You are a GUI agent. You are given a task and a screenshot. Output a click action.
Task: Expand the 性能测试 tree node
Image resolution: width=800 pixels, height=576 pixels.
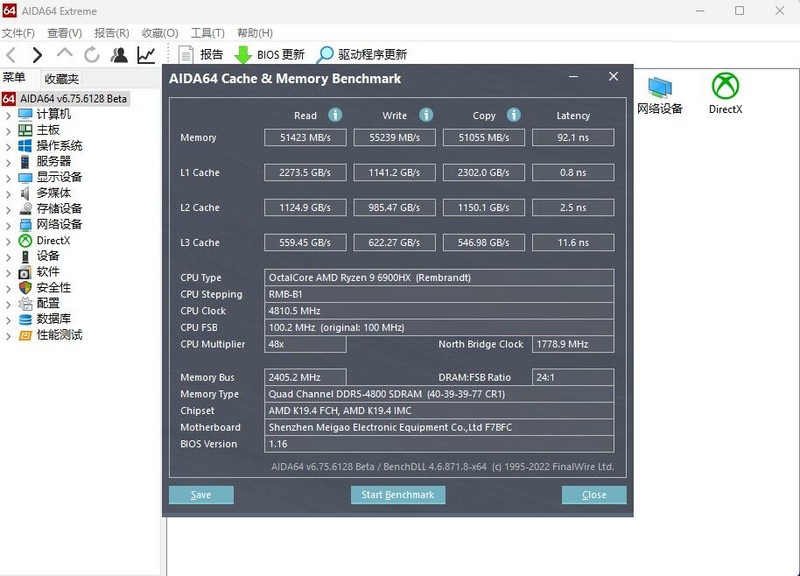8,335
